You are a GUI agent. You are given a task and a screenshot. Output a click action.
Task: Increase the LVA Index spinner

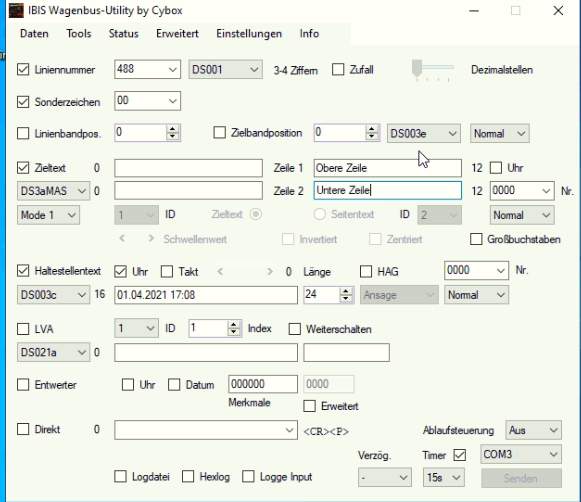pos(233,325)
